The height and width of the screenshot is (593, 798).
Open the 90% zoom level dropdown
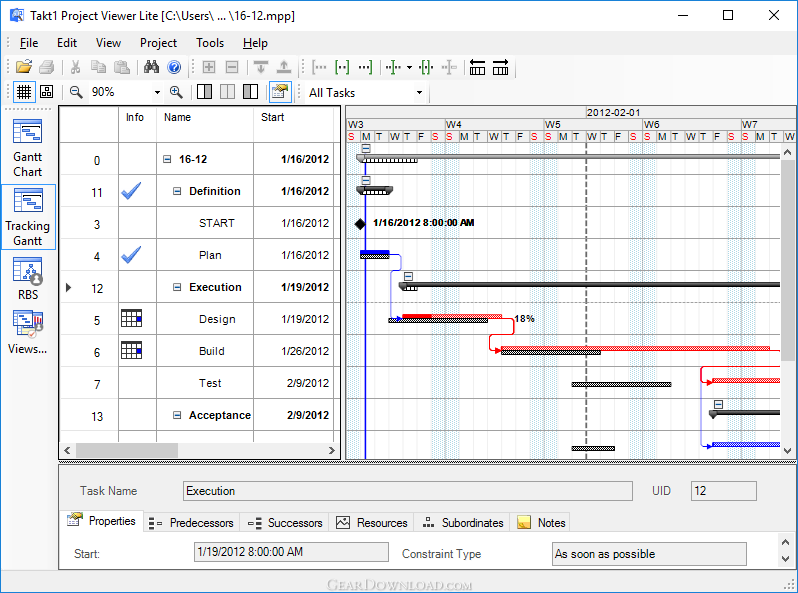point(157,93)
